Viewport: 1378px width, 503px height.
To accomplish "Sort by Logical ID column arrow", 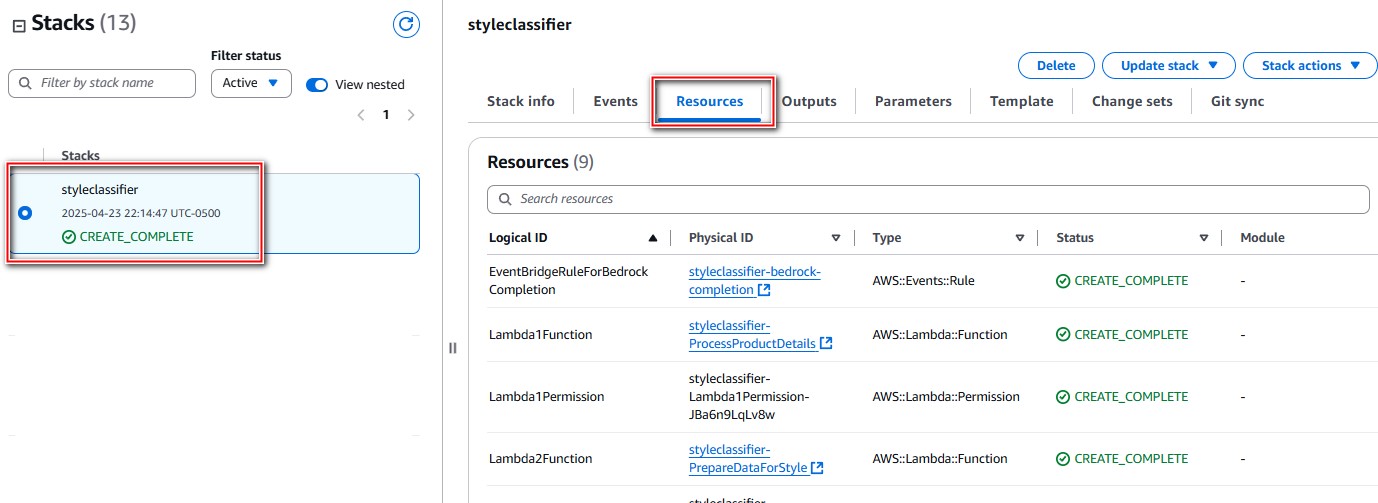I will [653, 238].
